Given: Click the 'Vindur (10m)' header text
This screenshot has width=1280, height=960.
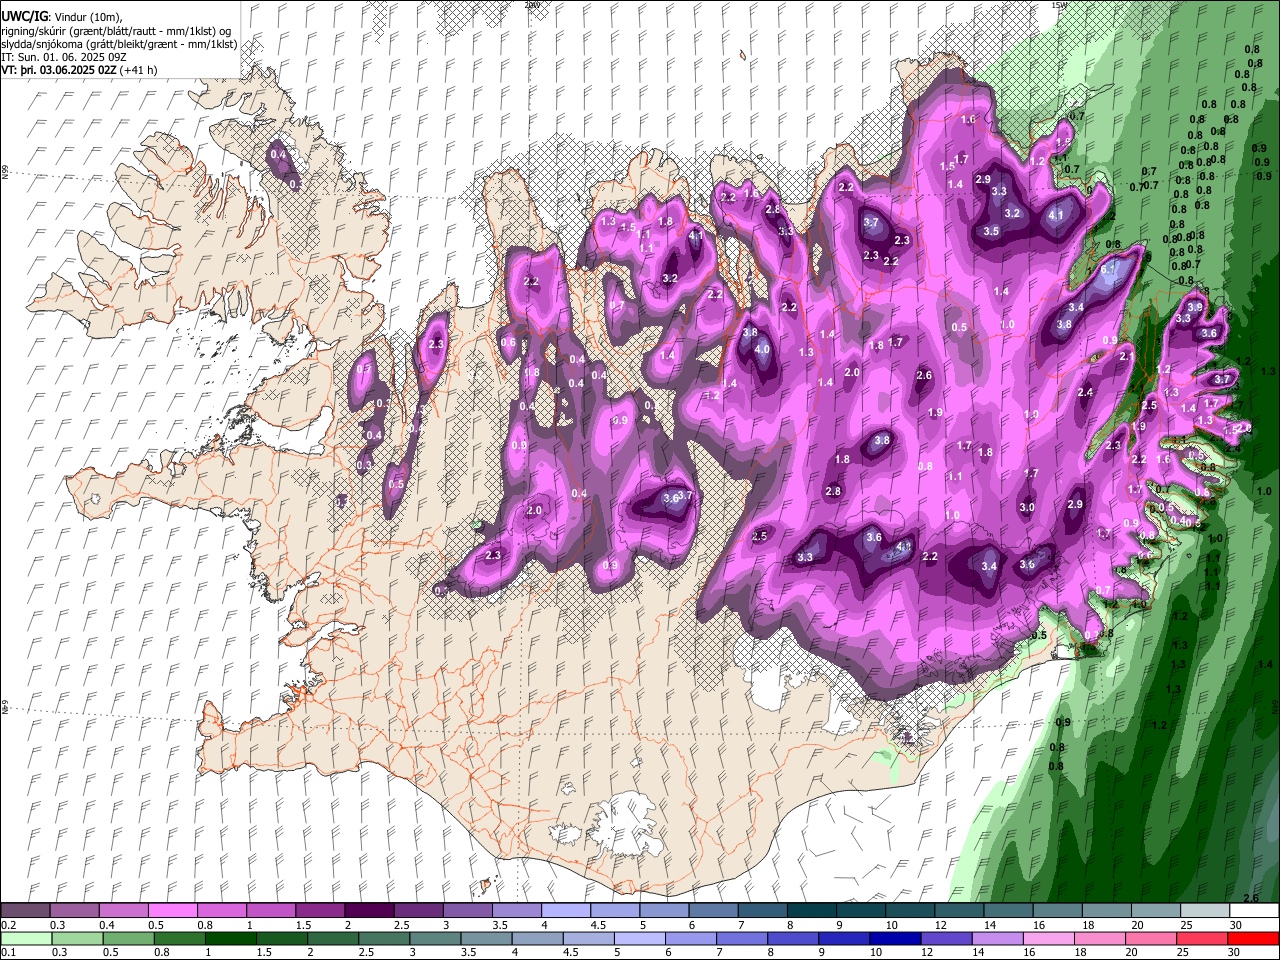Looking at the screenshot, I should click(86, 17).
